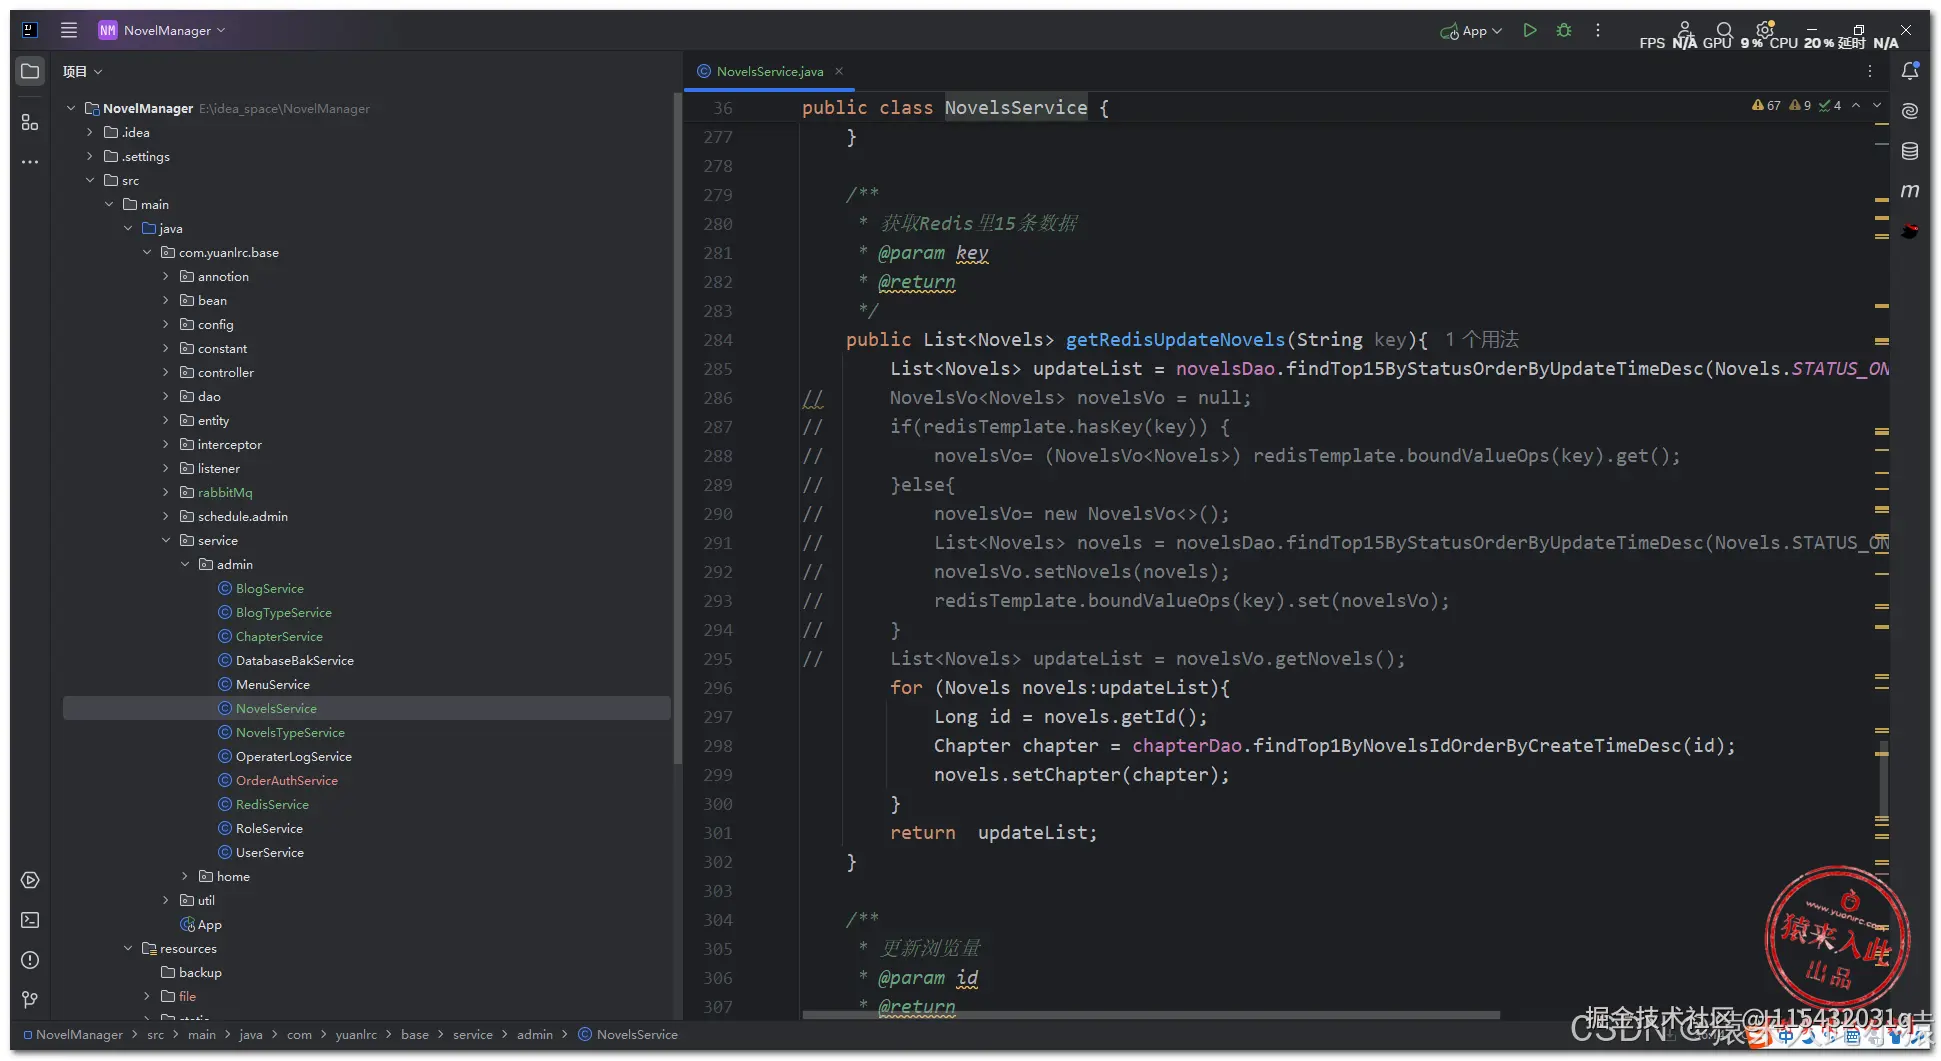Click the 67 warnings indicator

point(1766,105)
